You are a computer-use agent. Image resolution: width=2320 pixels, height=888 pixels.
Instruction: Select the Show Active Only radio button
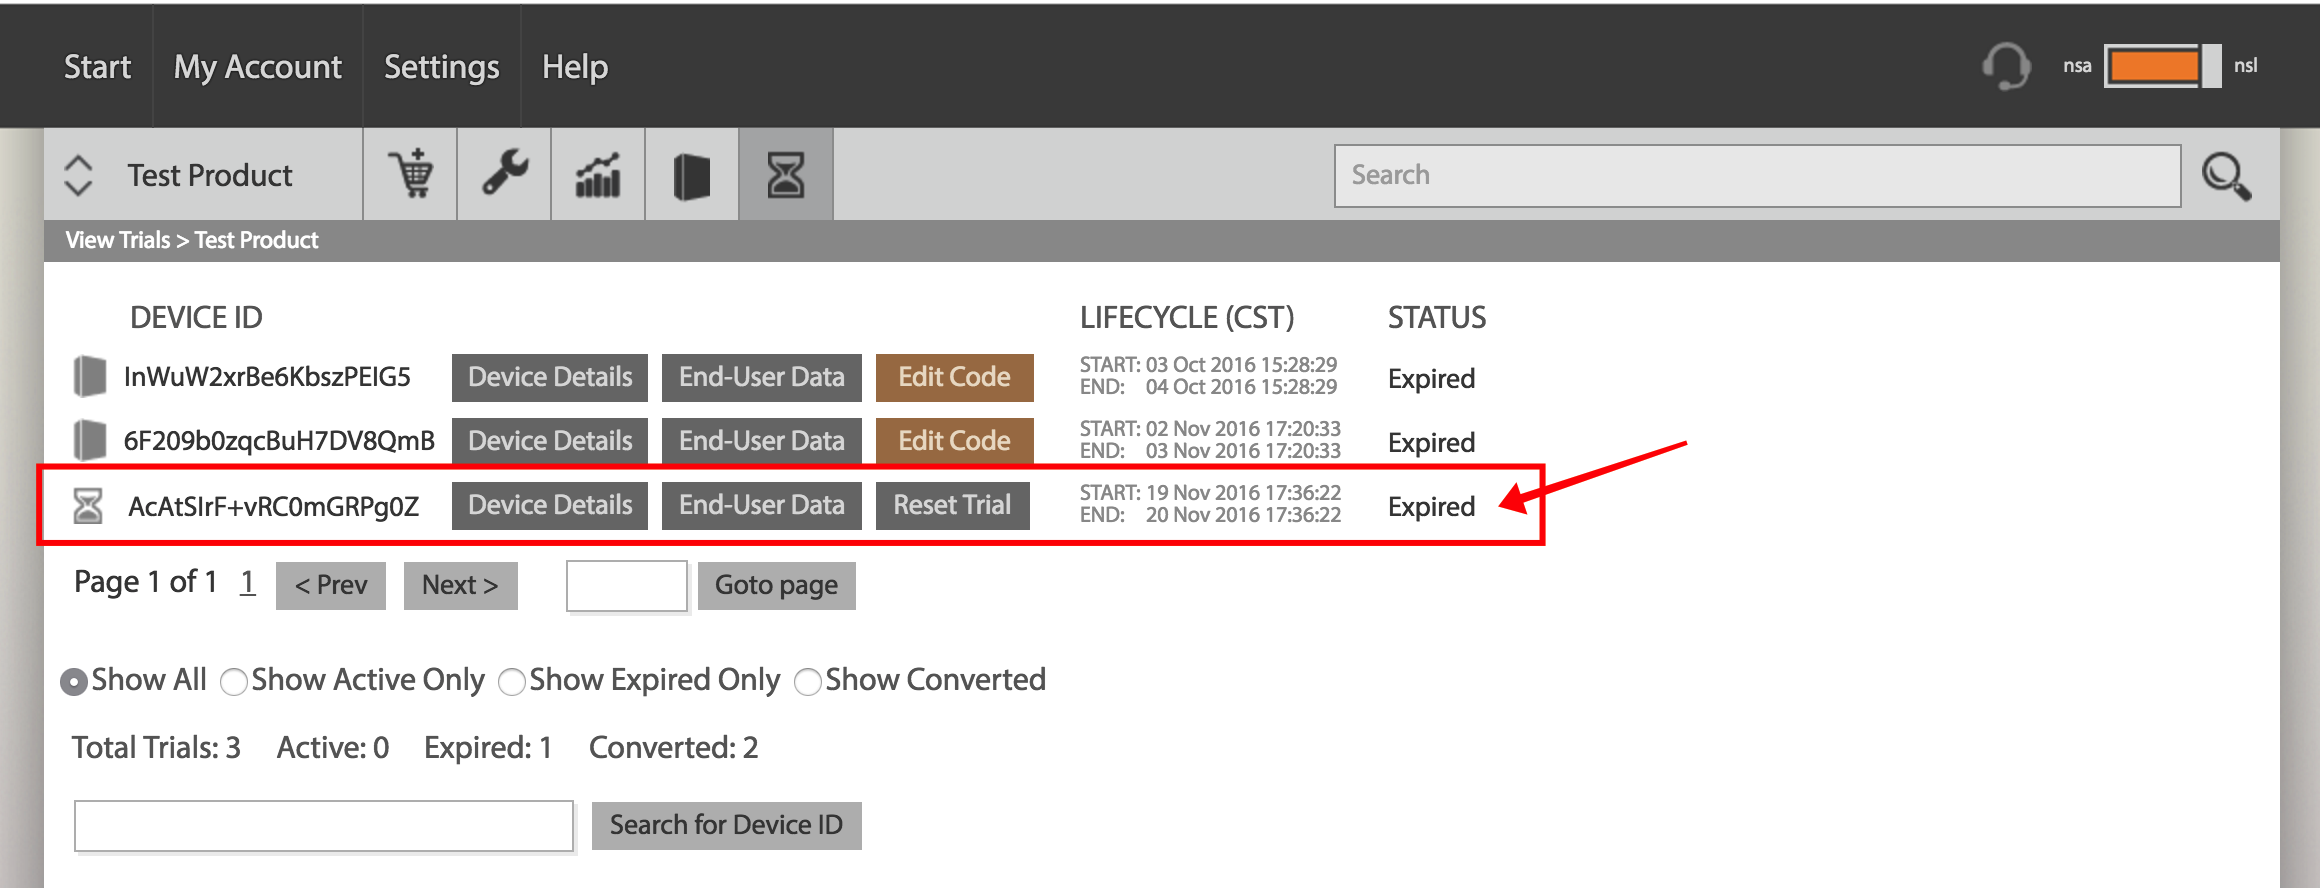234,682
